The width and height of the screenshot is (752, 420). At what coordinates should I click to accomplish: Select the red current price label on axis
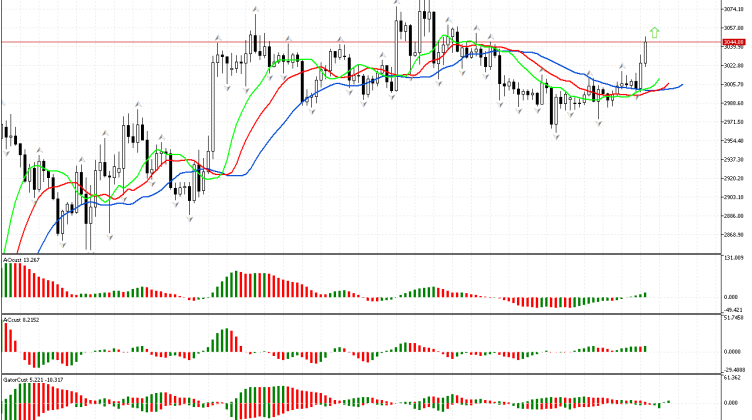click(734, 42)
